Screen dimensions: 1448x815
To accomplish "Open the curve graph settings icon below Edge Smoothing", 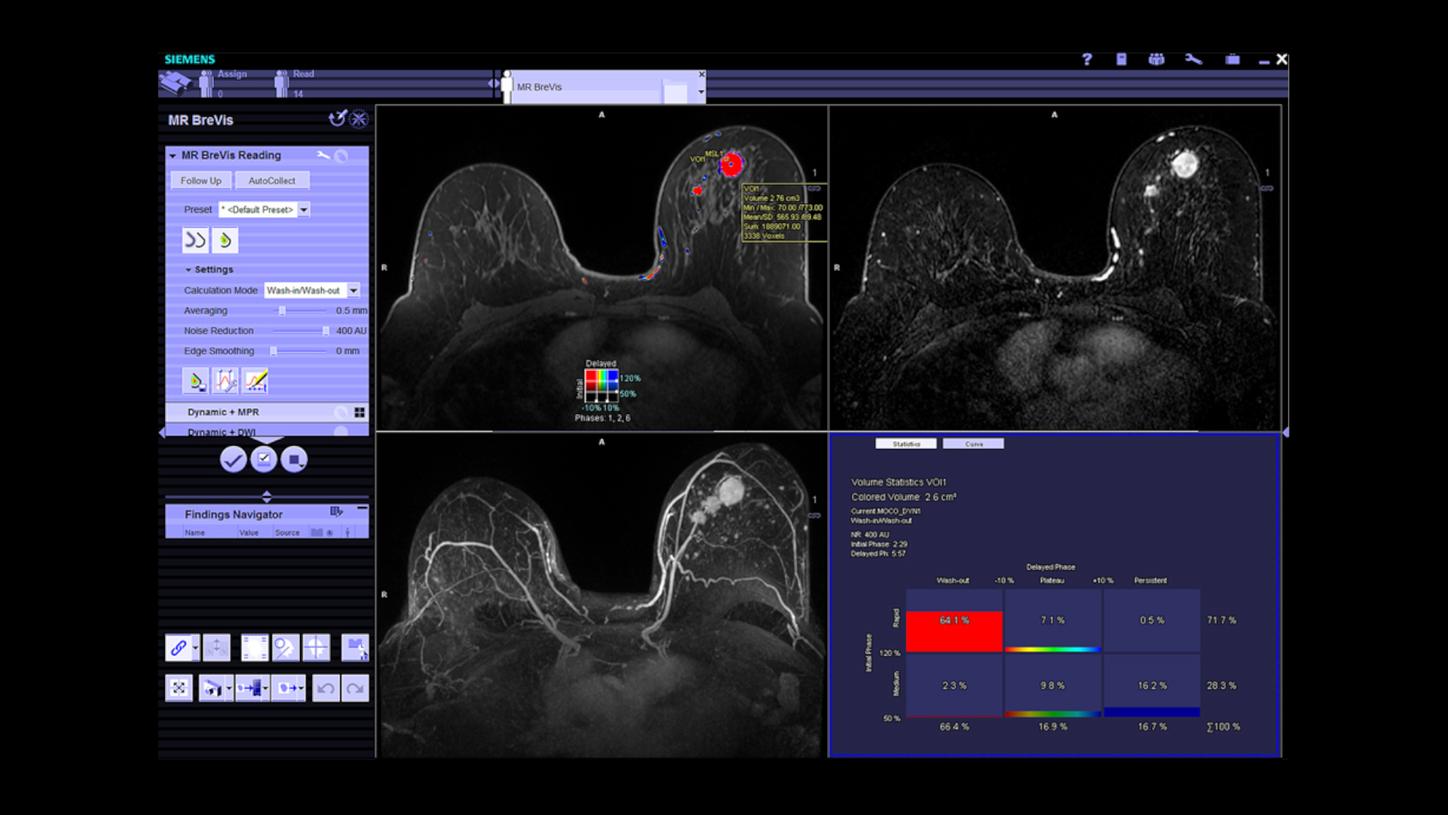I will 226,381.
